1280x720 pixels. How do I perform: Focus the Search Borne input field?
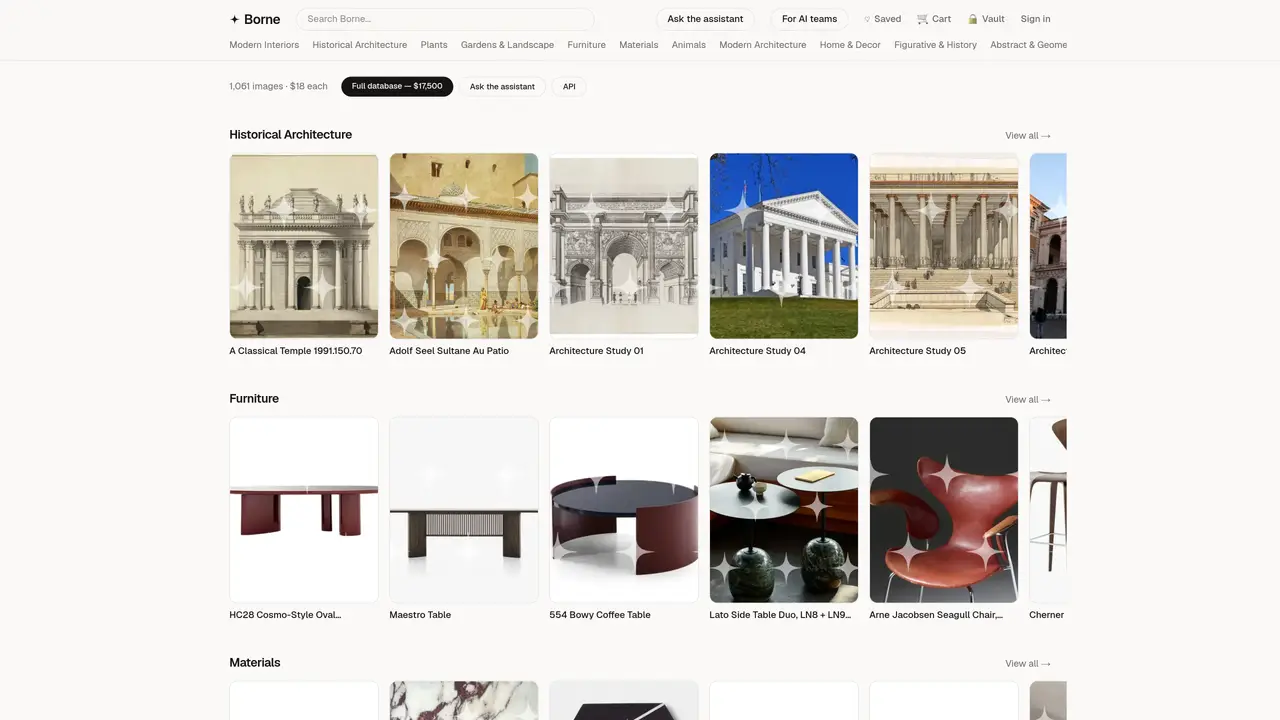[445, 19]
